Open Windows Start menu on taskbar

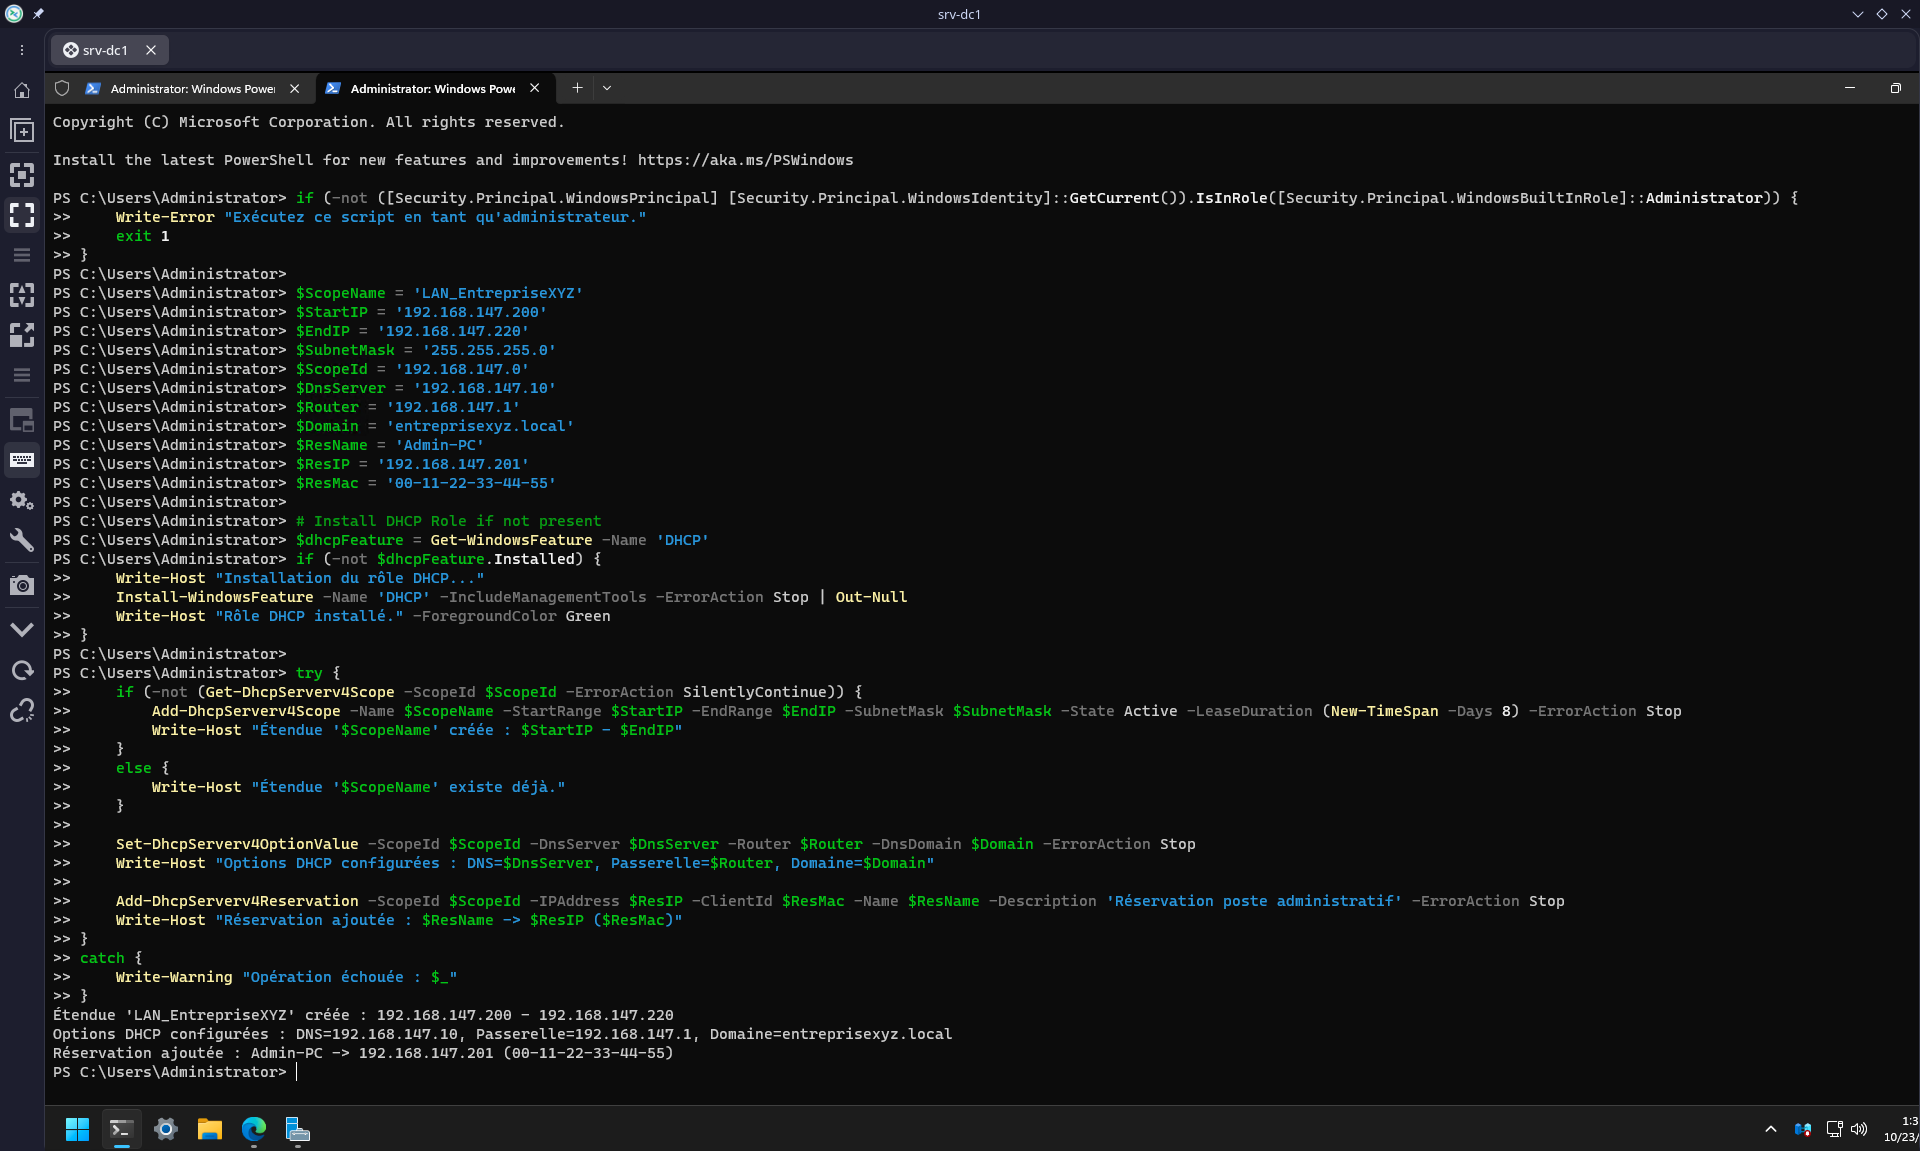(77, 1129)
